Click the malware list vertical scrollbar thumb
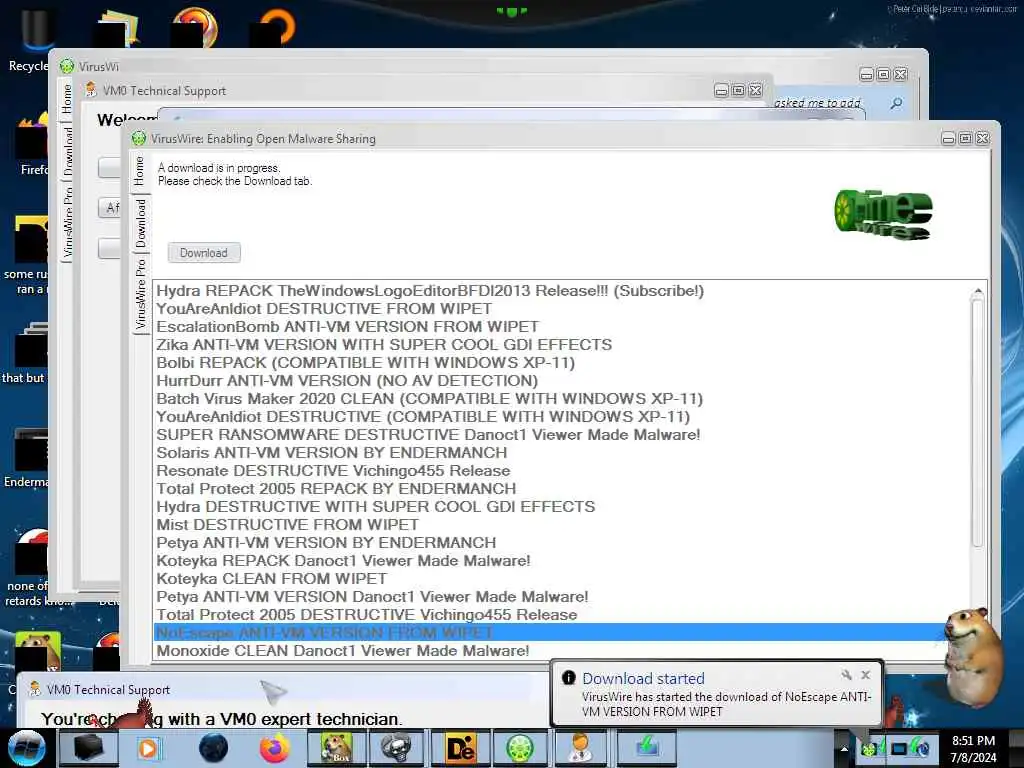The width and height of the screenshot is (1024, 768). [978, 423]
